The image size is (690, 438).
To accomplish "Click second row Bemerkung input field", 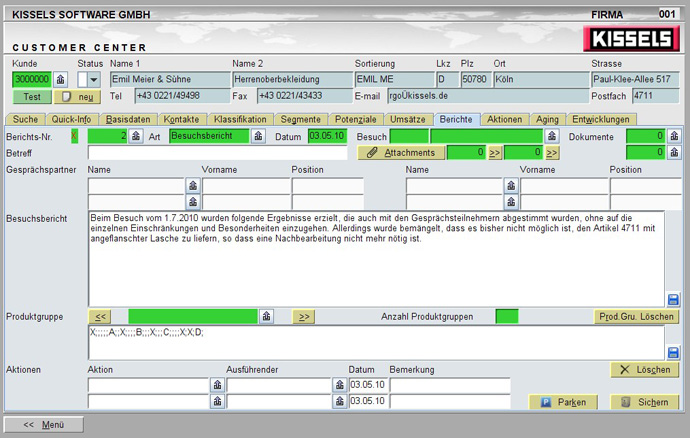I will [450, 401].
